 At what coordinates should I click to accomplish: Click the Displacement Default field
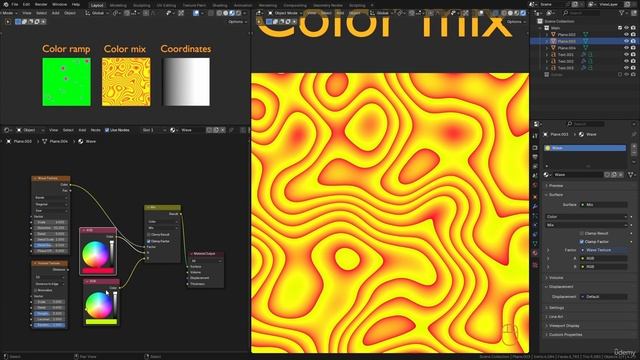[604, 297]
